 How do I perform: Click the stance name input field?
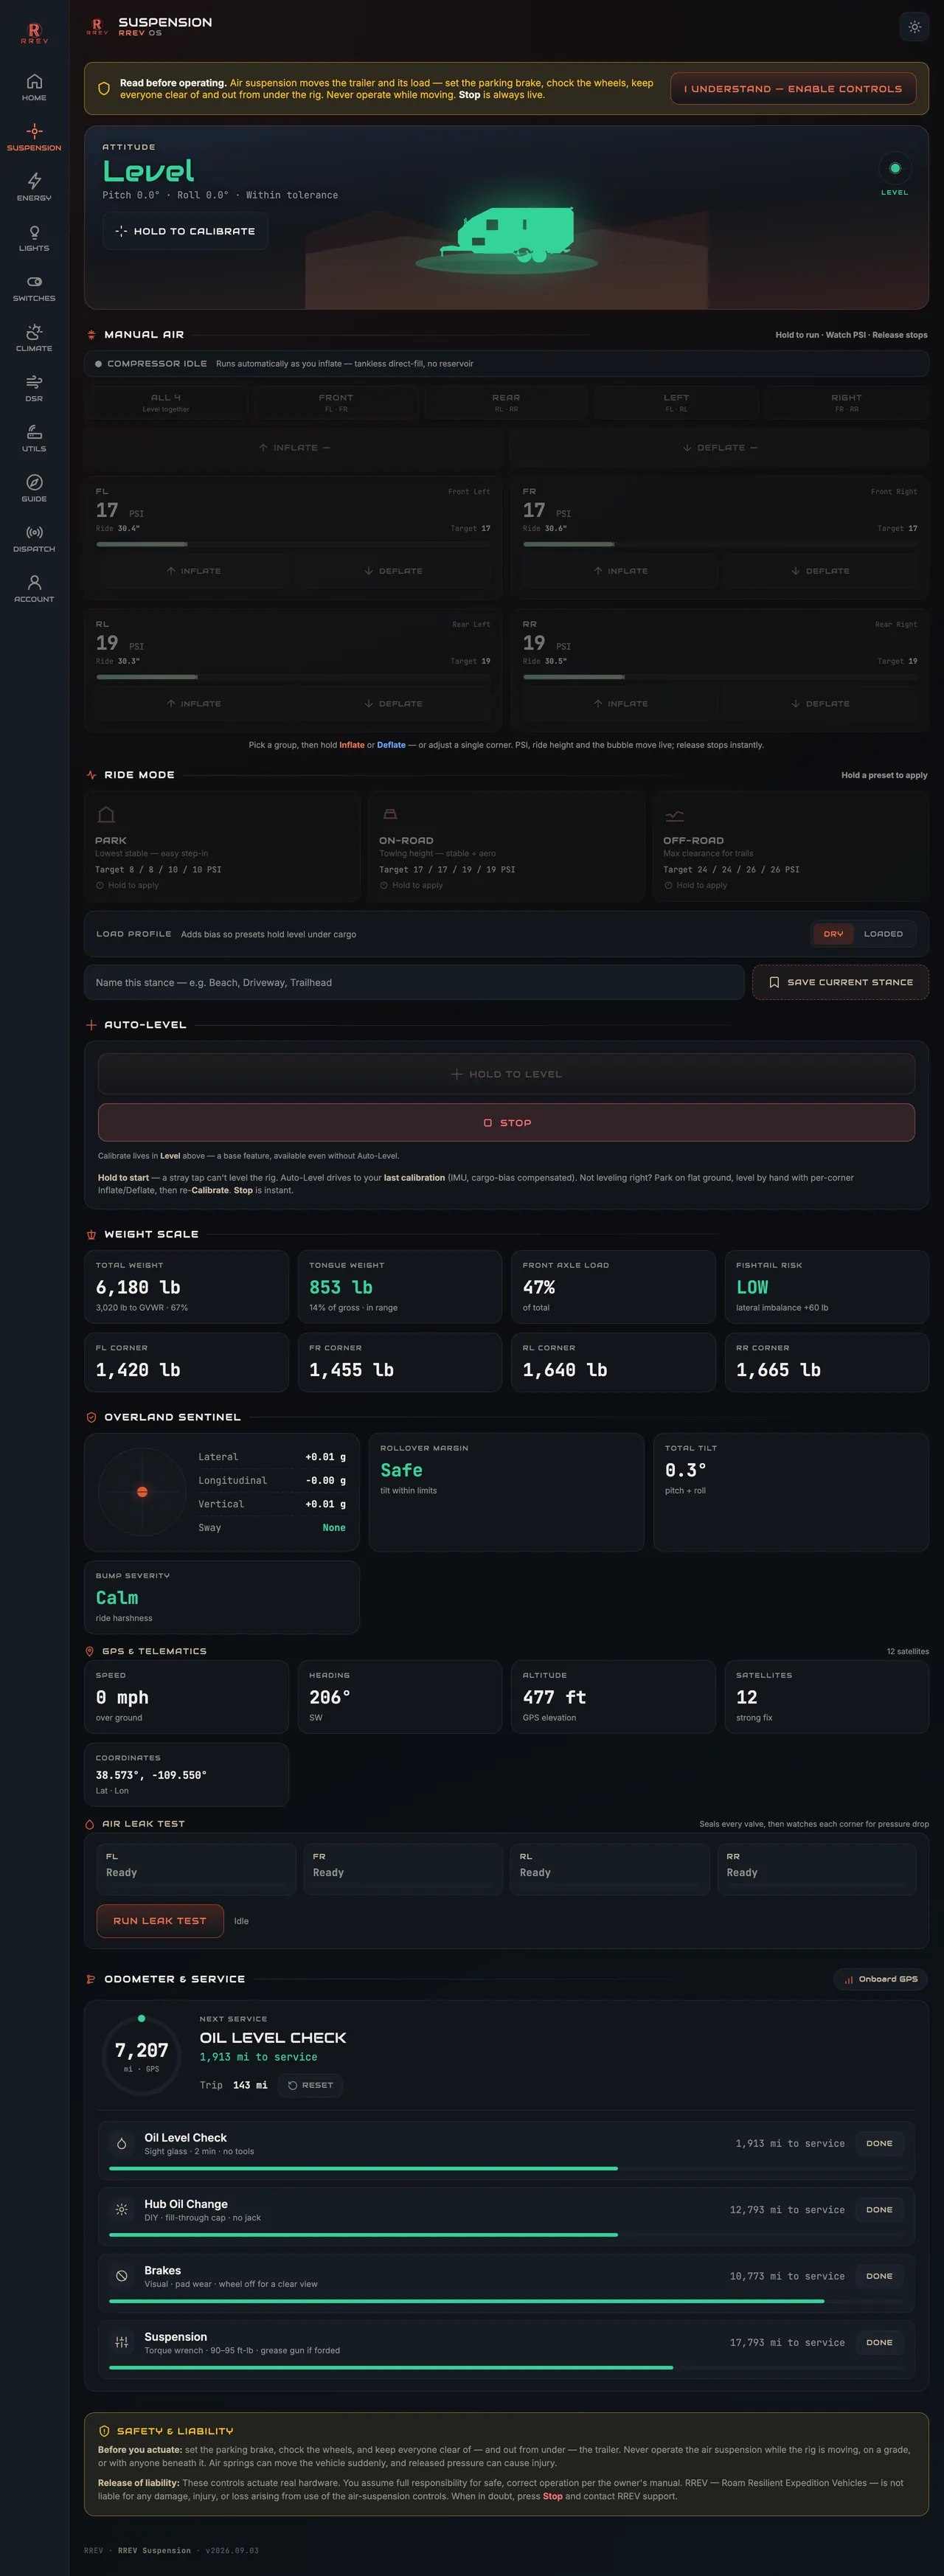(414, 982)
